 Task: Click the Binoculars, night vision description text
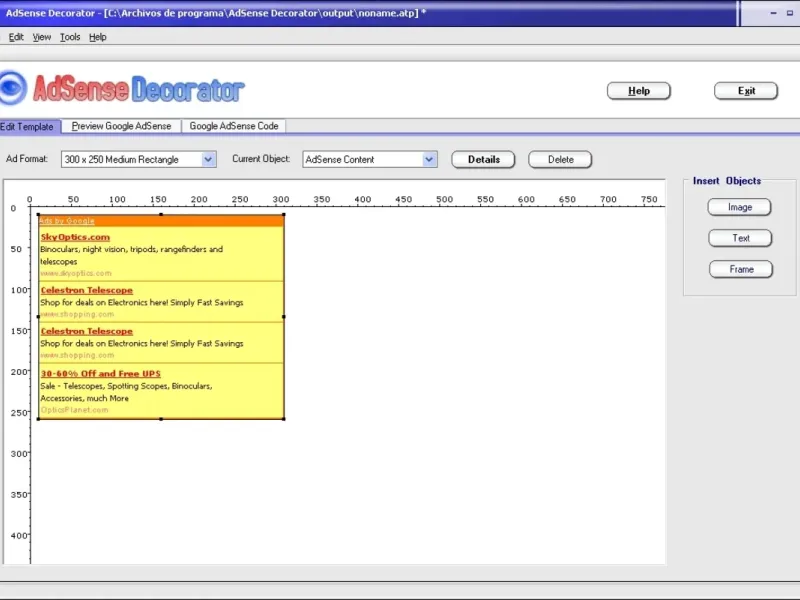tap(132, 255)
